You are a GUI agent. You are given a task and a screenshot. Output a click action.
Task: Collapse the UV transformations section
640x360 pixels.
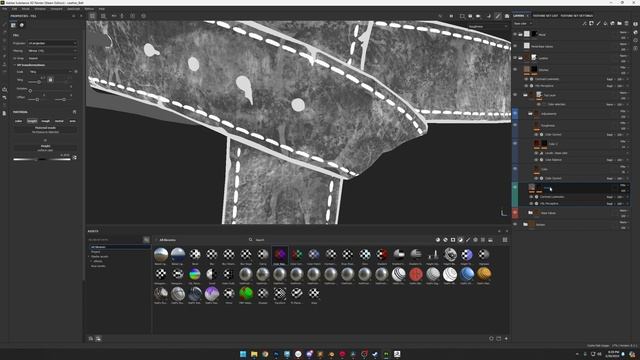click(x=15, y=65)
